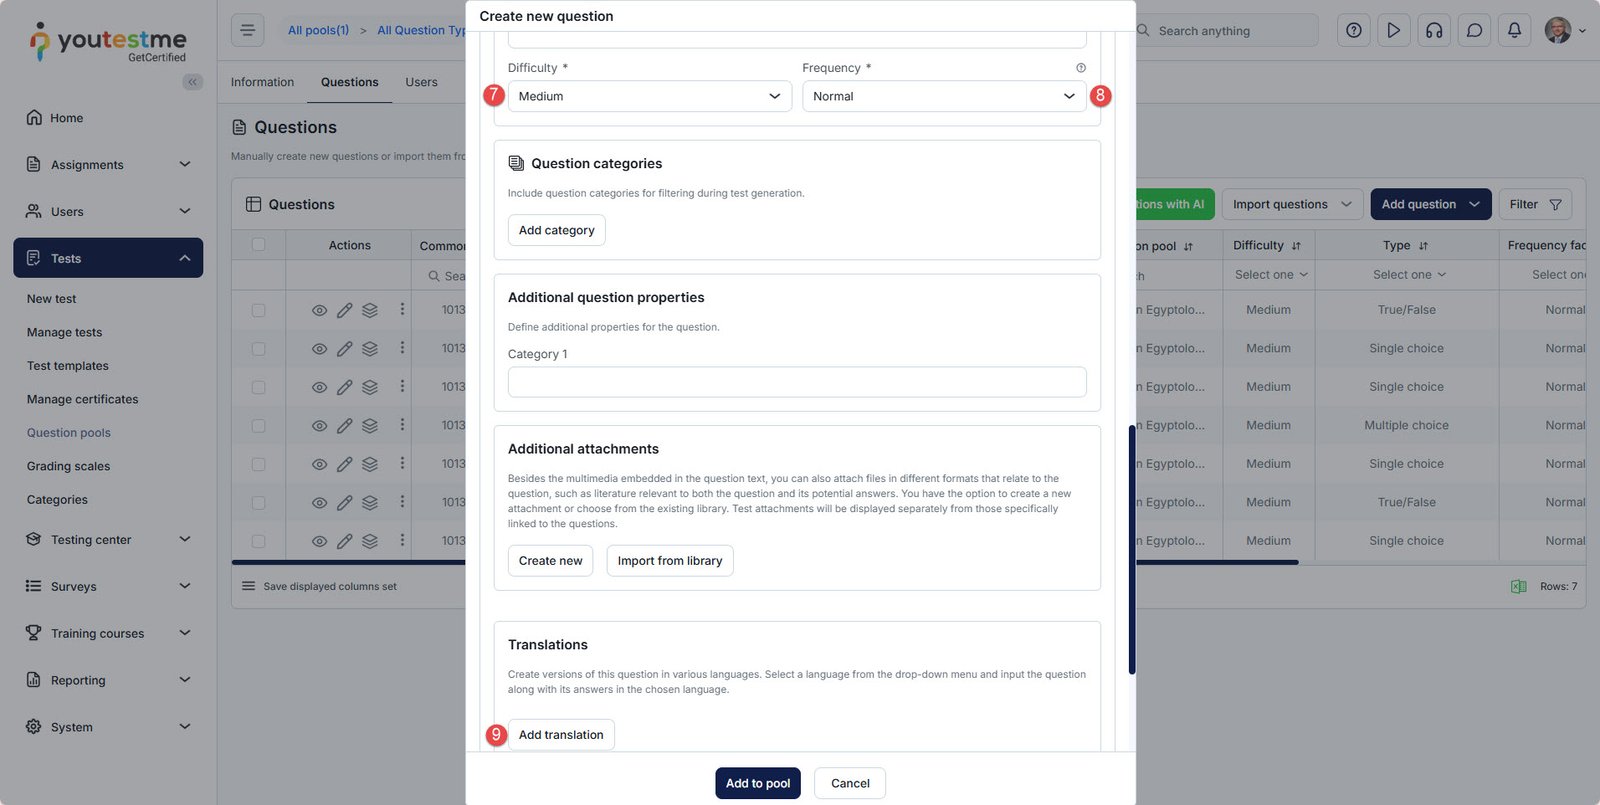Viewport: 1600px width, 805px height.
Task: Open the headset support icon
Action: (1434, 31)
